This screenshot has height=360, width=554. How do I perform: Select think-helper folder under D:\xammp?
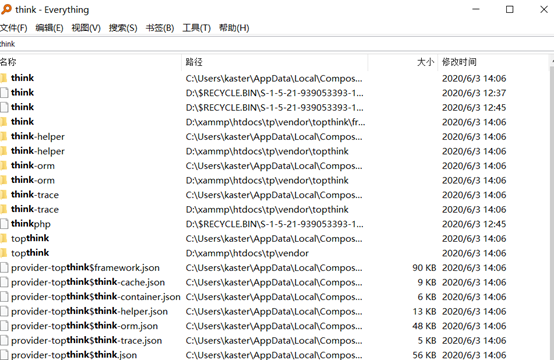(38, 151)
